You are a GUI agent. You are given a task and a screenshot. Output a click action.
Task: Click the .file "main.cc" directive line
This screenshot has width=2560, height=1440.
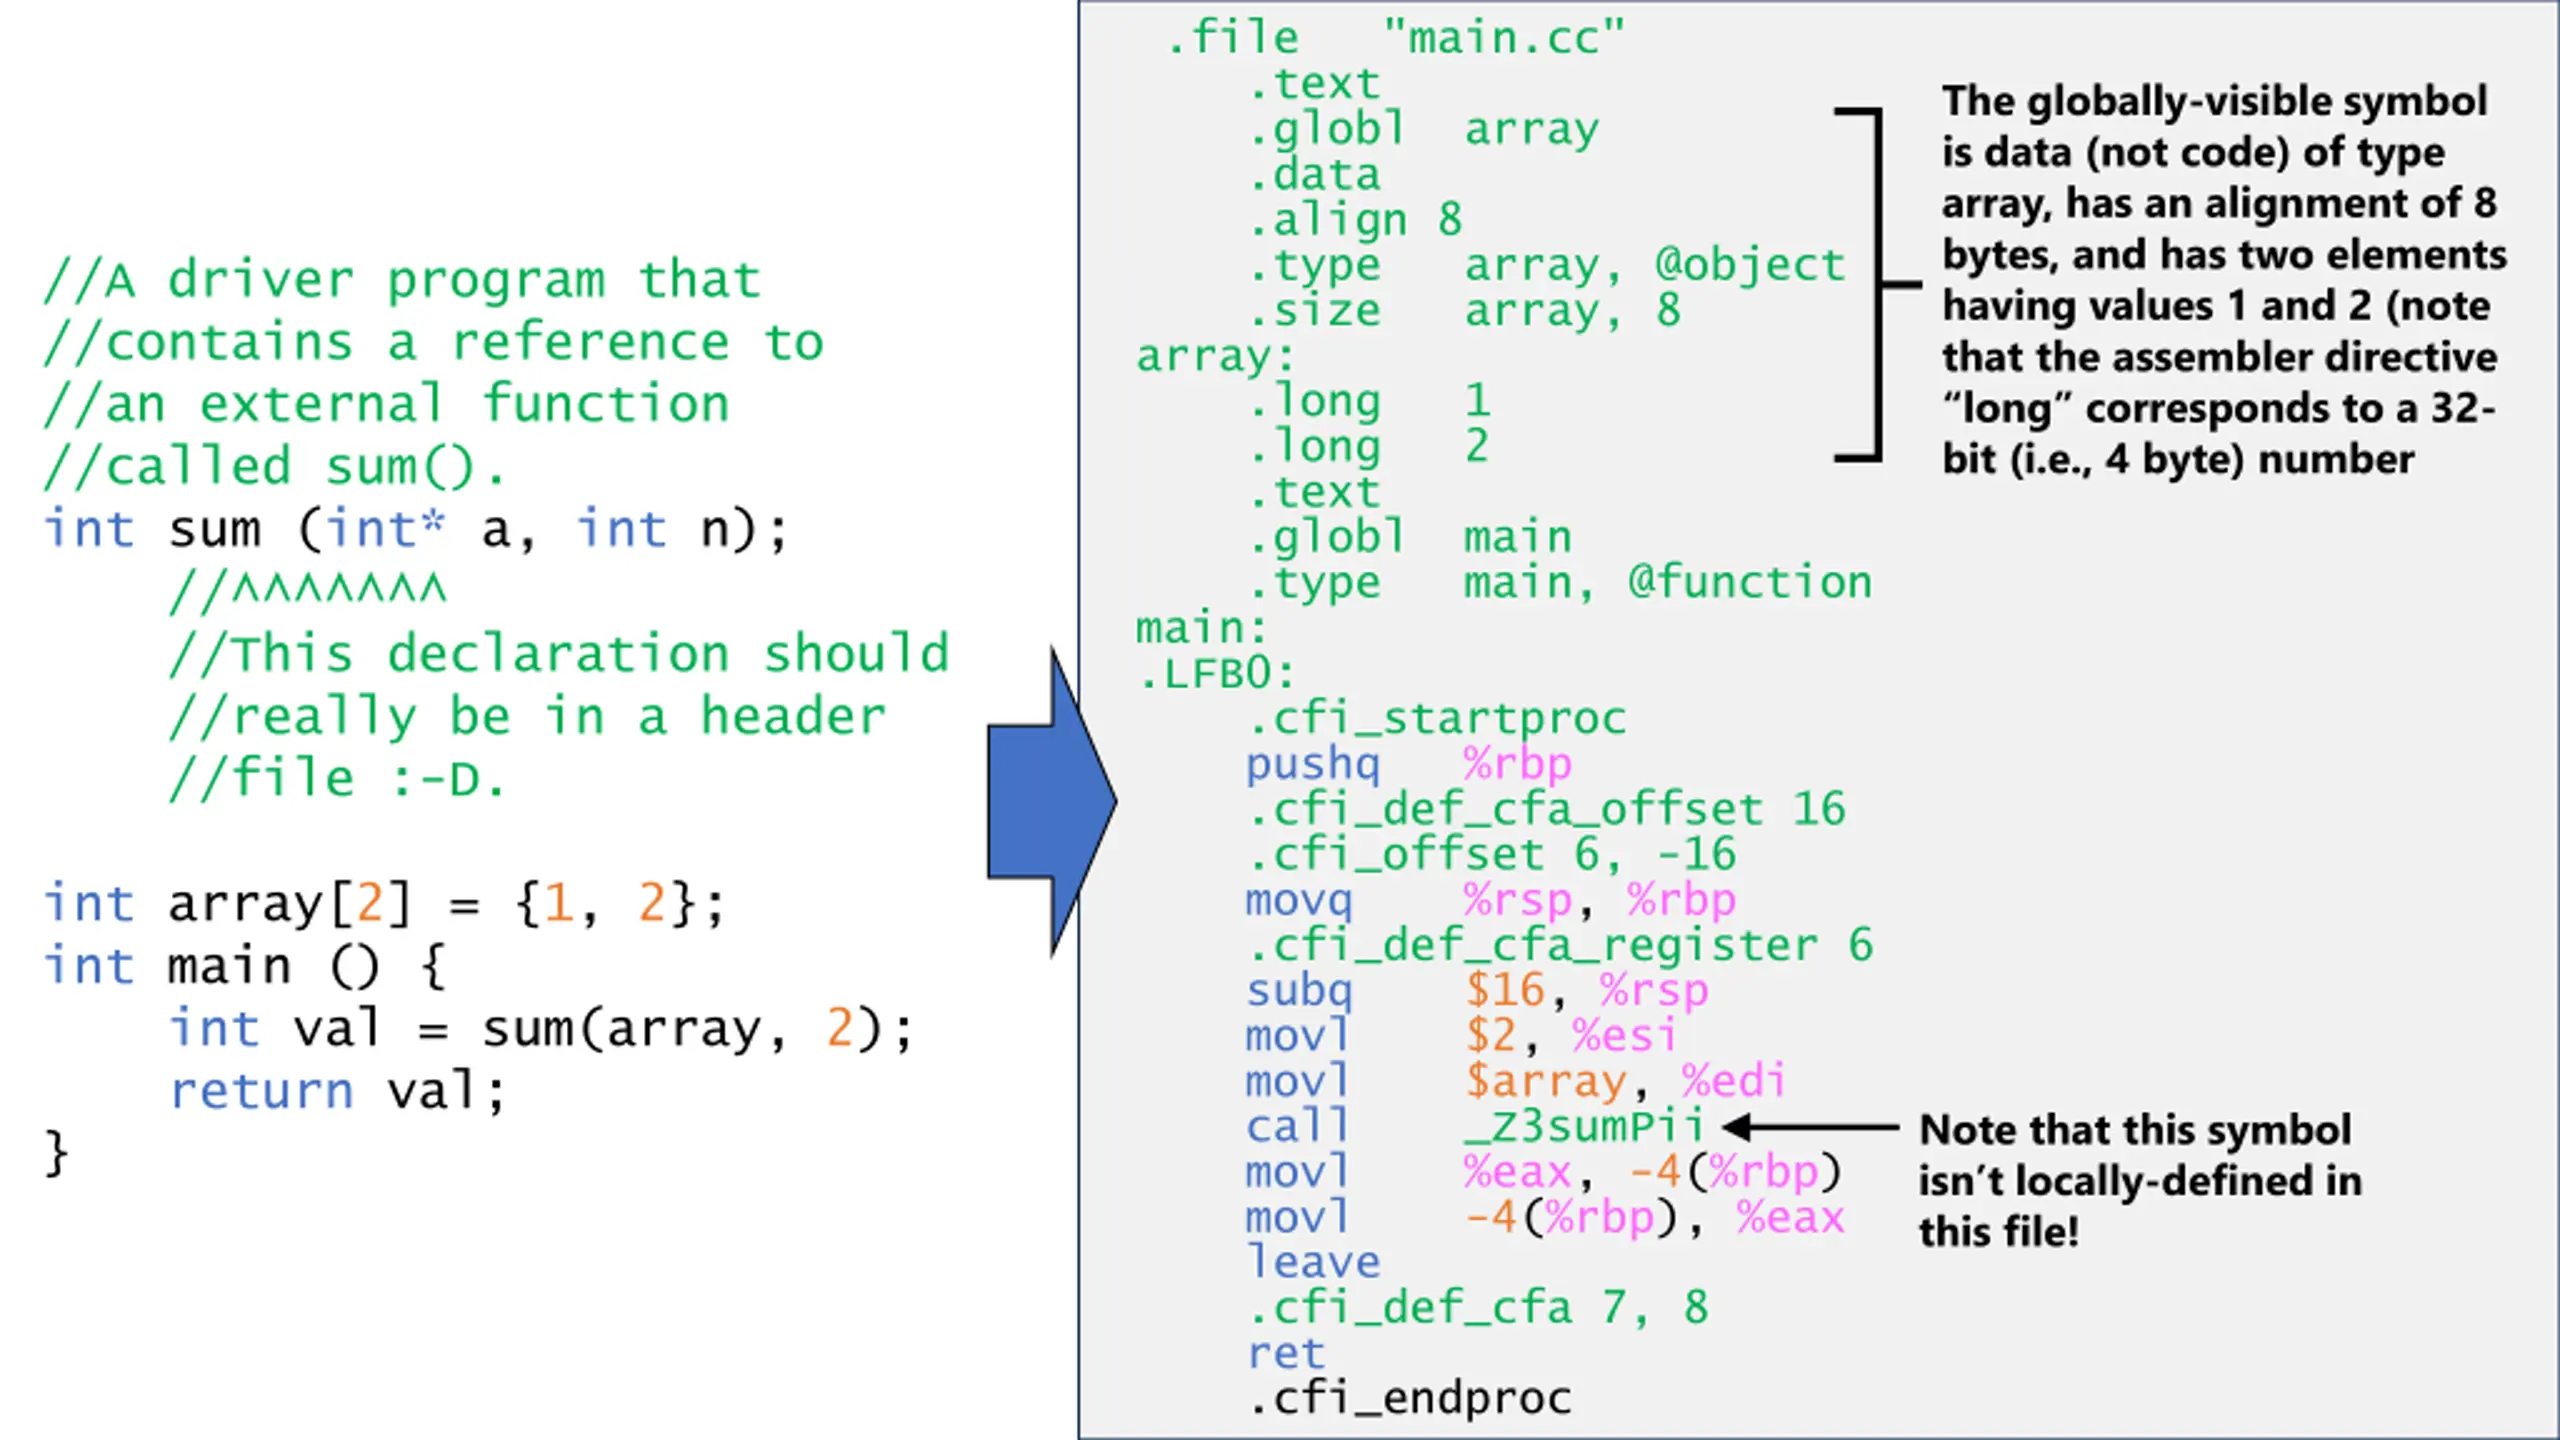coord(1395,38)
